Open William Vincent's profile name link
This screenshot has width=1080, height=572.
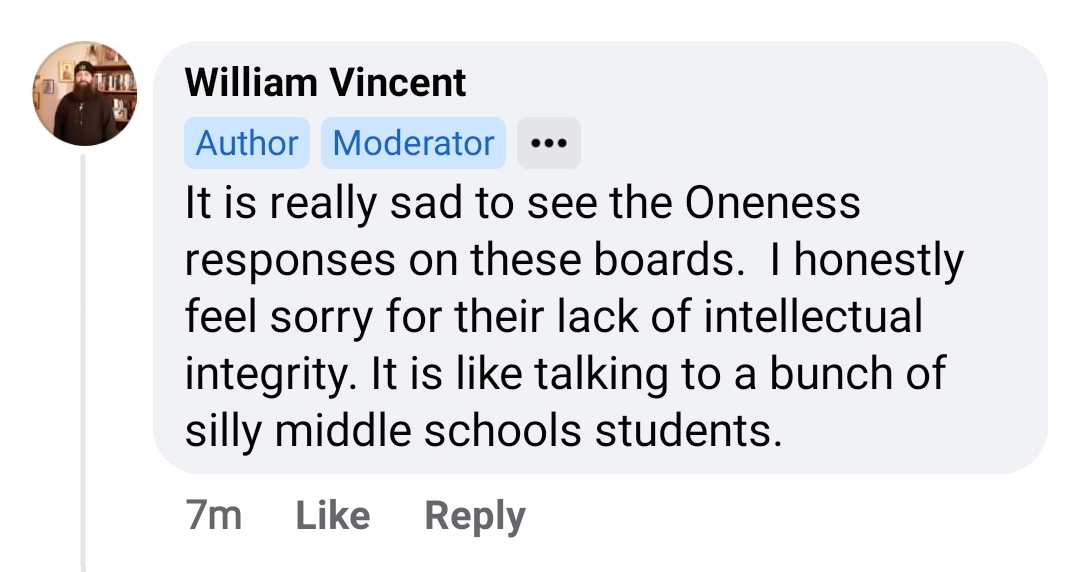point(326,82)
